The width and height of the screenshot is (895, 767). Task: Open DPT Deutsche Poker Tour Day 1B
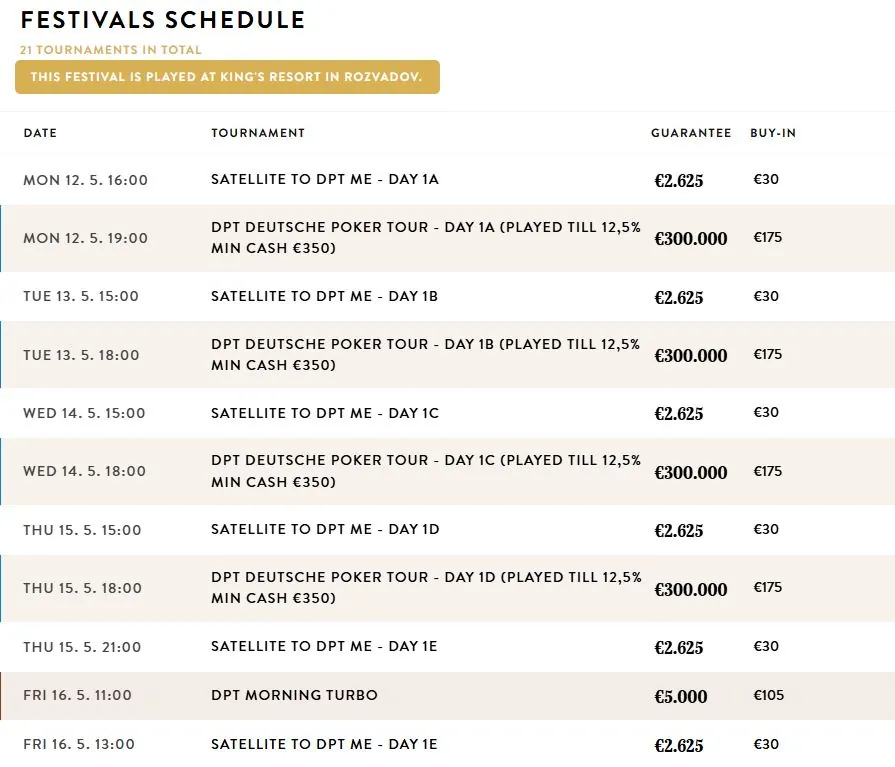tap(425, 355)
